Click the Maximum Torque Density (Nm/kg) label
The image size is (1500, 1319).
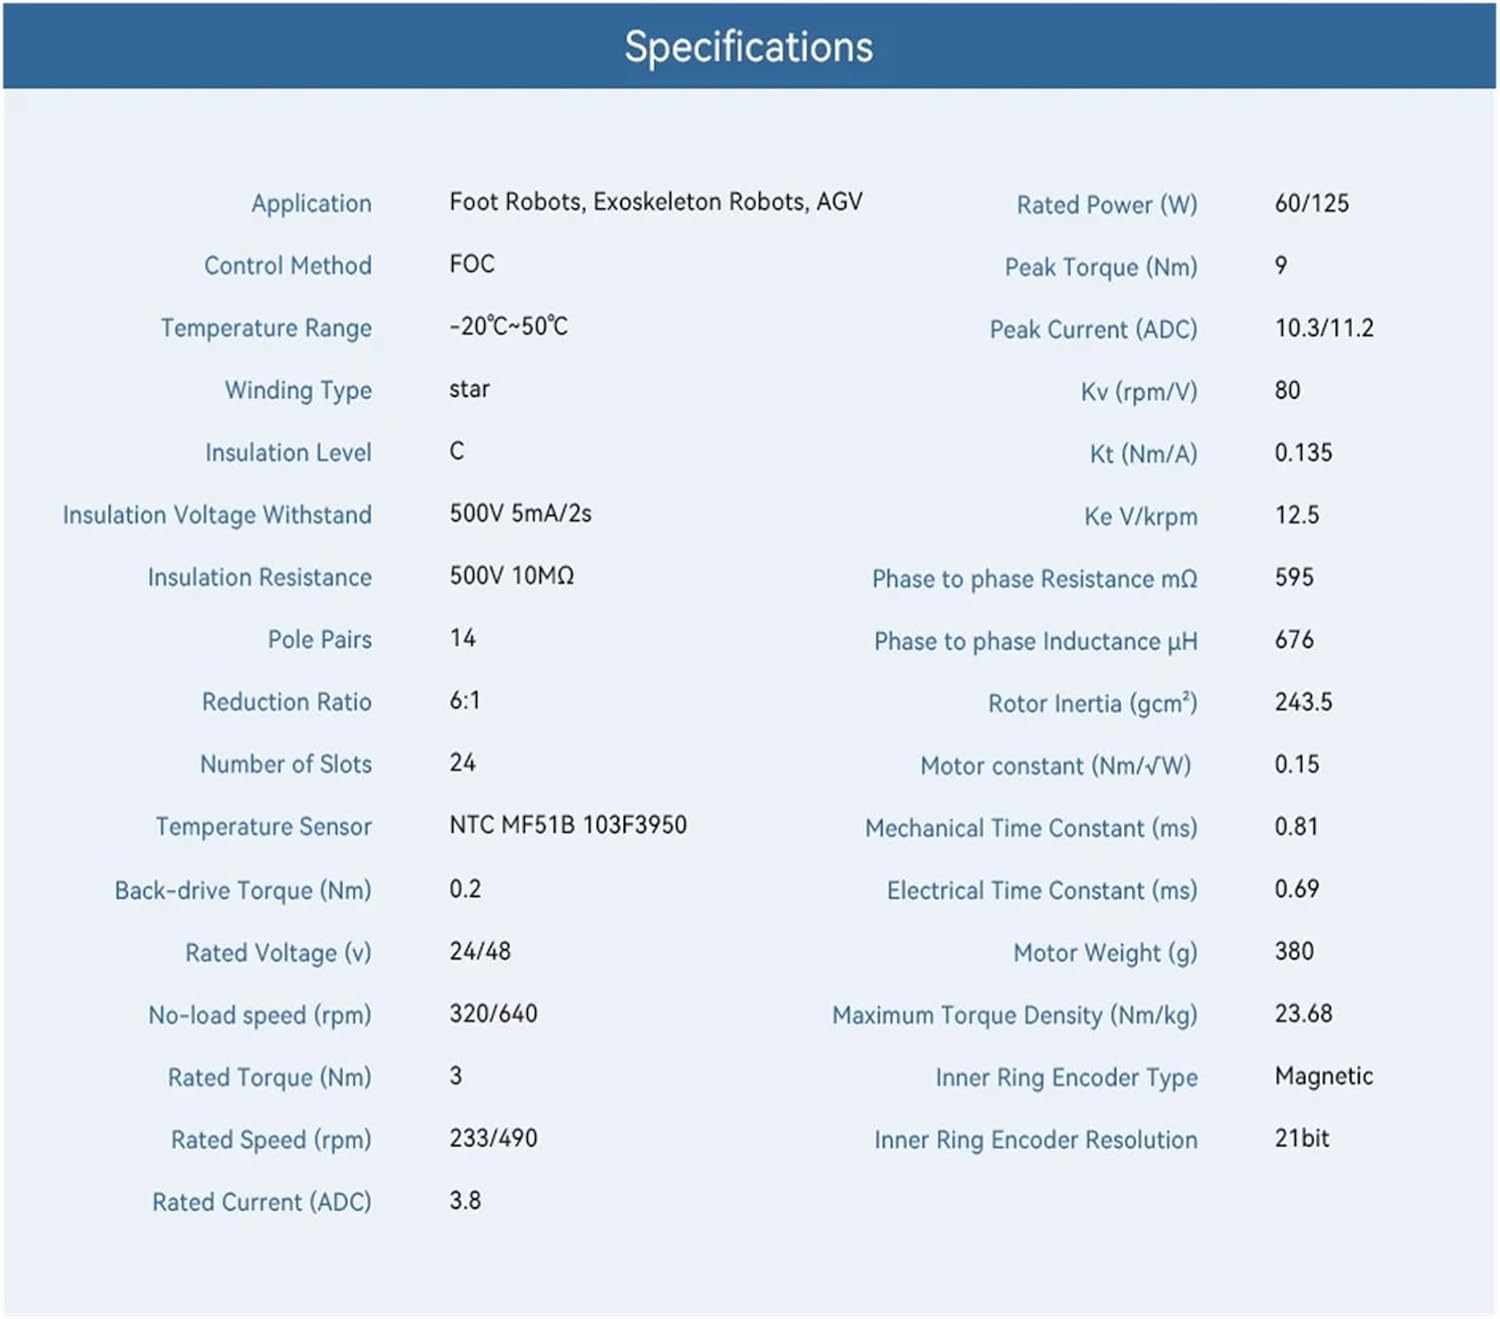(1014, 1015)
